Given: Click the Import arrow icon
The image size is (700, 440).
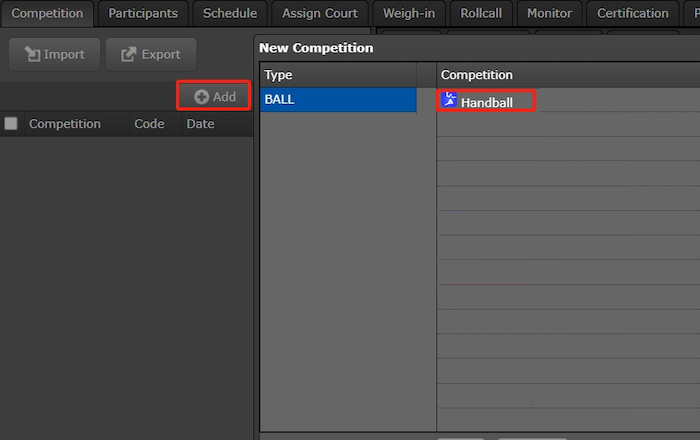Looking at the screenshot, I should click(x=32, y=54).
